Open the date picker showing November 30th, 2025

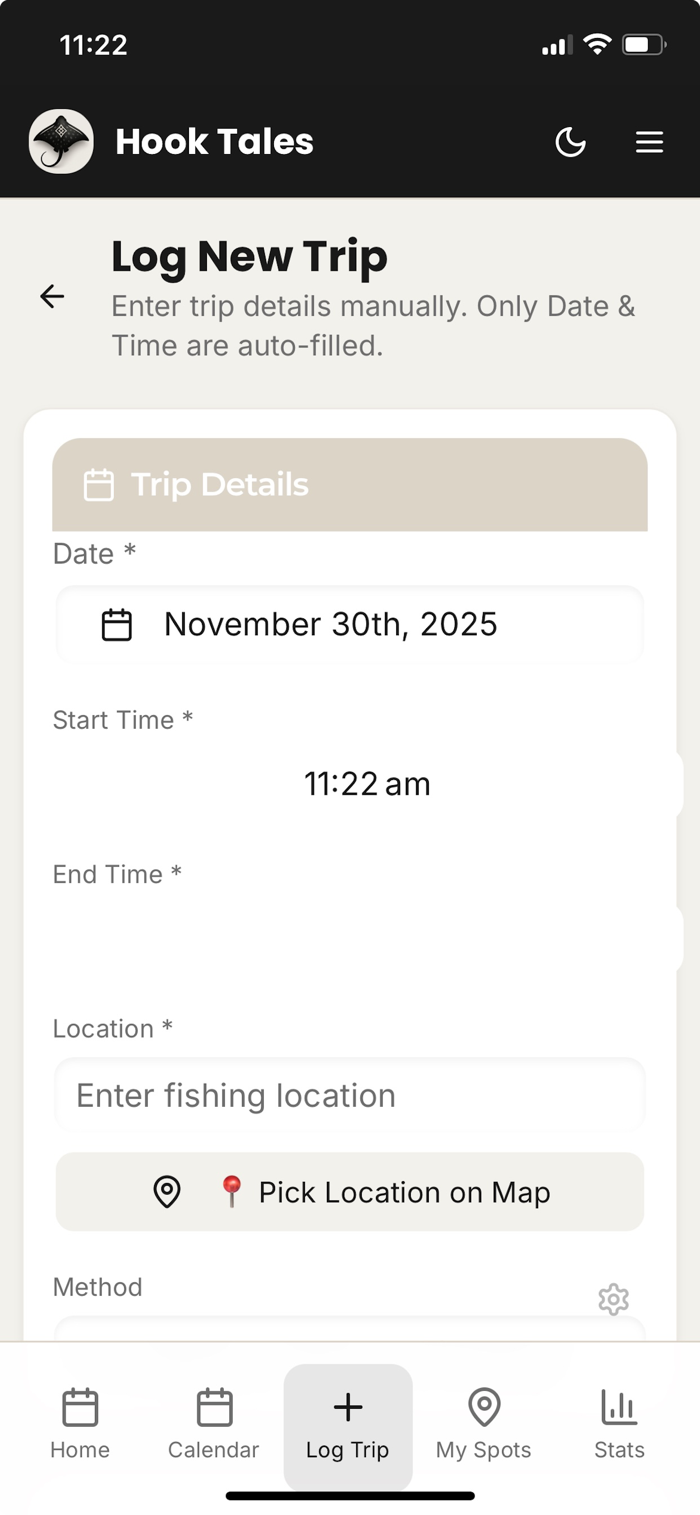tap(349, 625)
